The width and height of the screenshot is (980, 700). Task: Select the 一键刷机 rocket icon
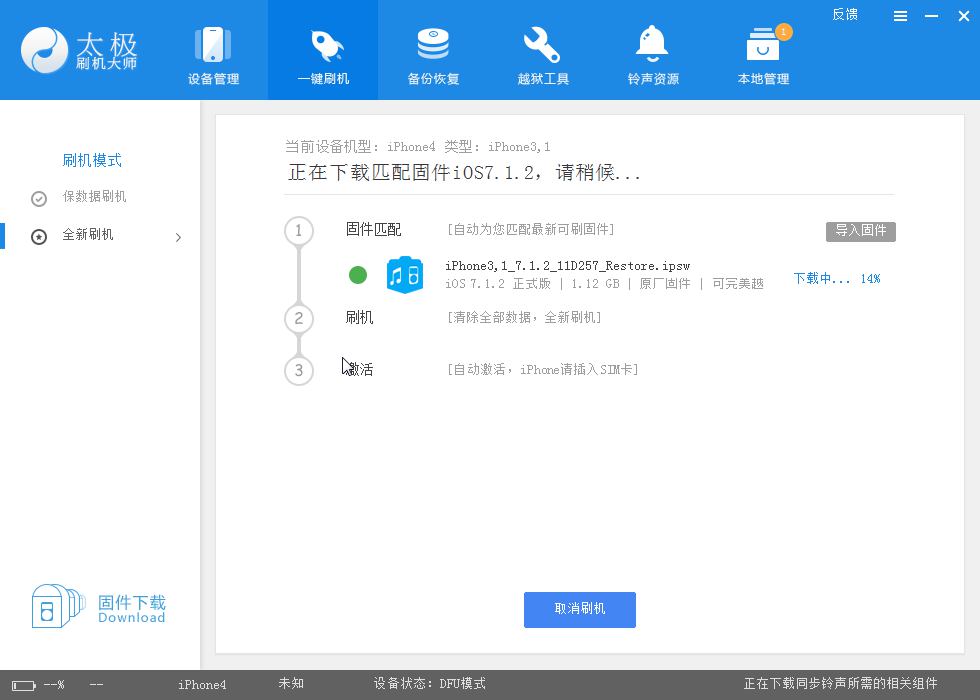(x=323, y=46)
